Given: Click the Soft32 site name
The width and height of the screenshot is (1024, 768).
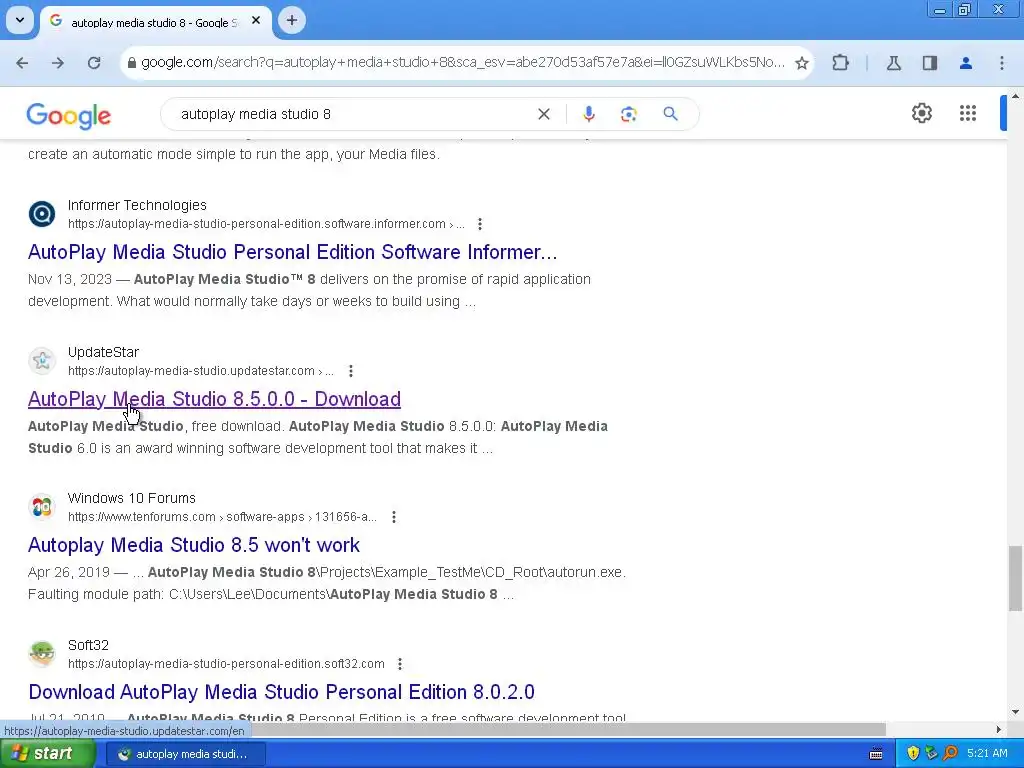Looking at the screenshot, I should click(x=88, y=645).
